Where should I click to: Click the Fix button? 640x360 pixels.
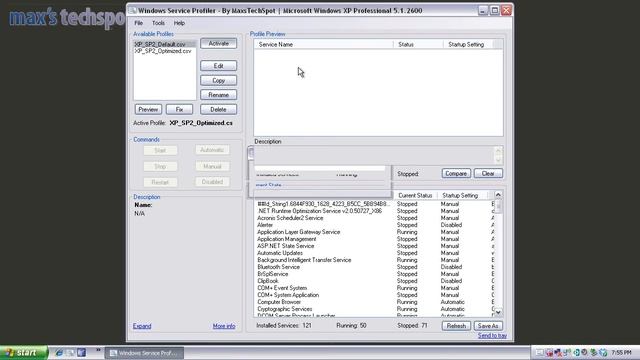coord(179,109)
